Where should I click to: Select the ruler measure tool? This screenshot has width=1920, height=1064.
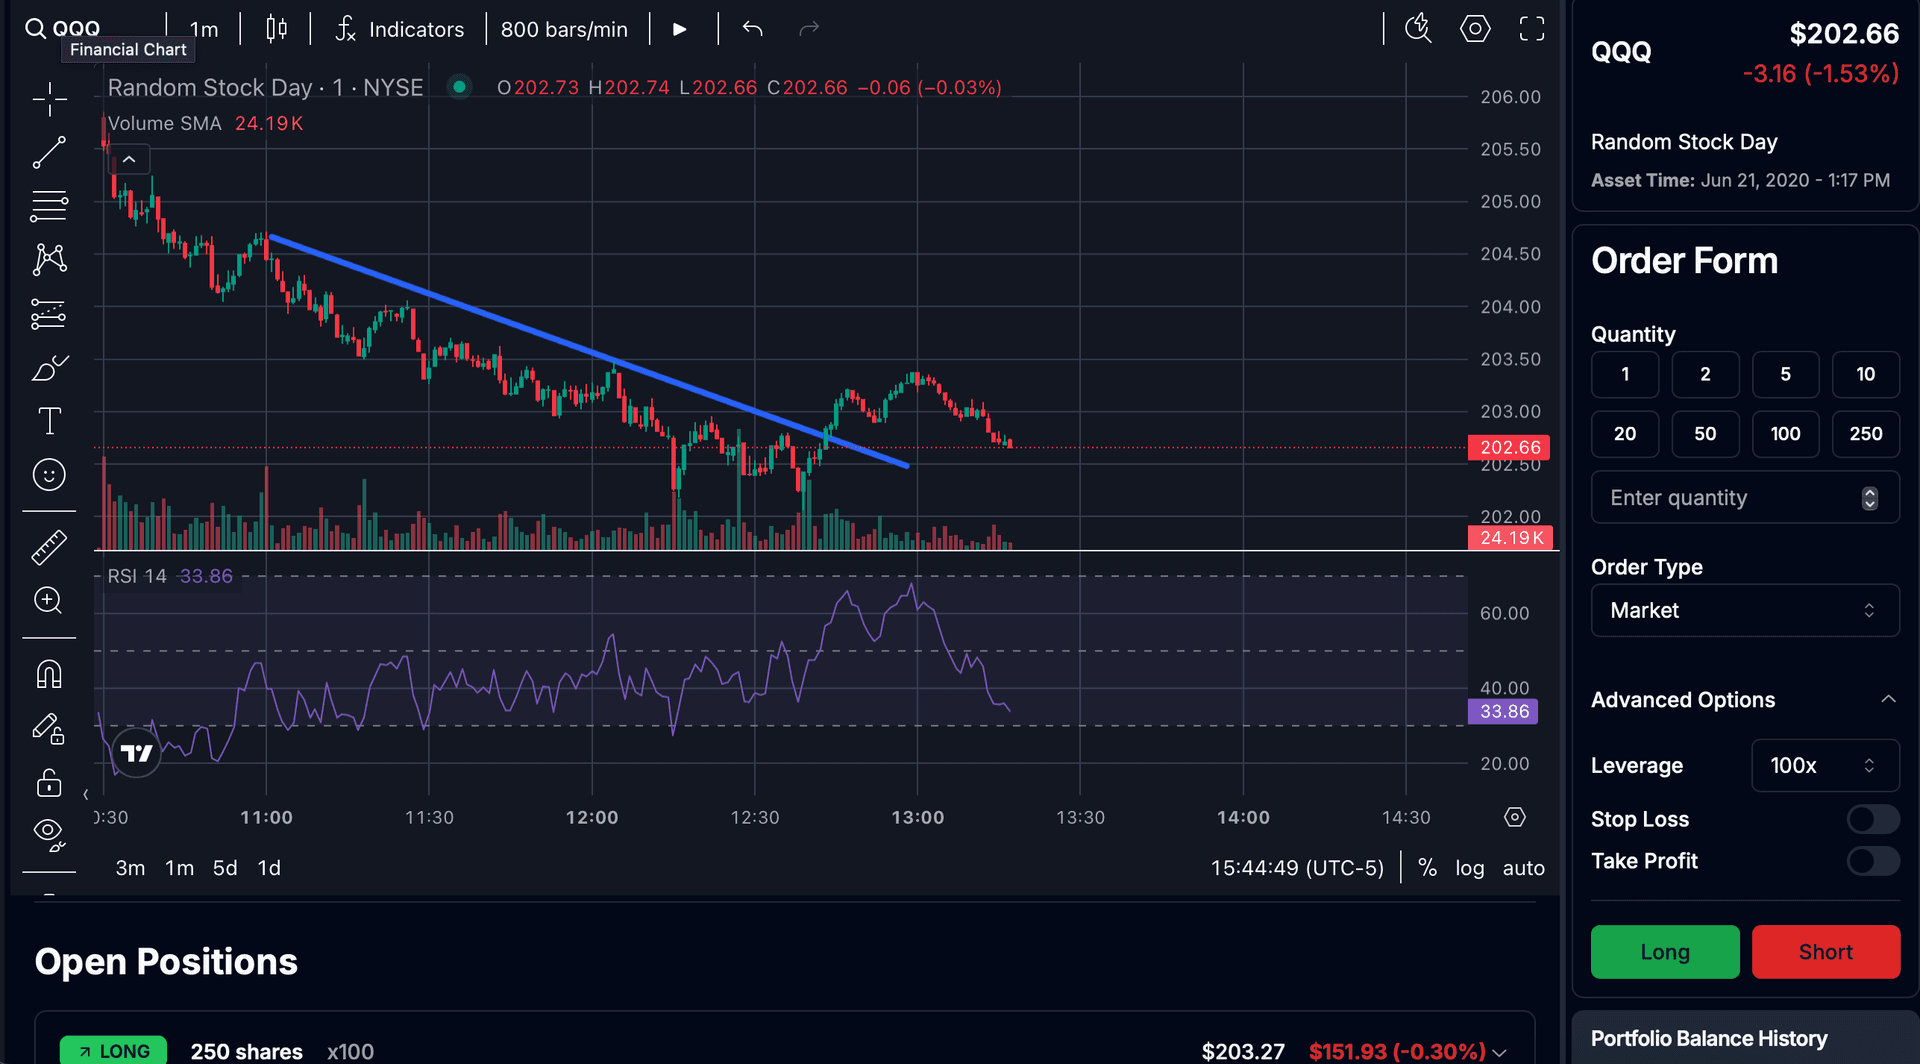pos(49,547)
